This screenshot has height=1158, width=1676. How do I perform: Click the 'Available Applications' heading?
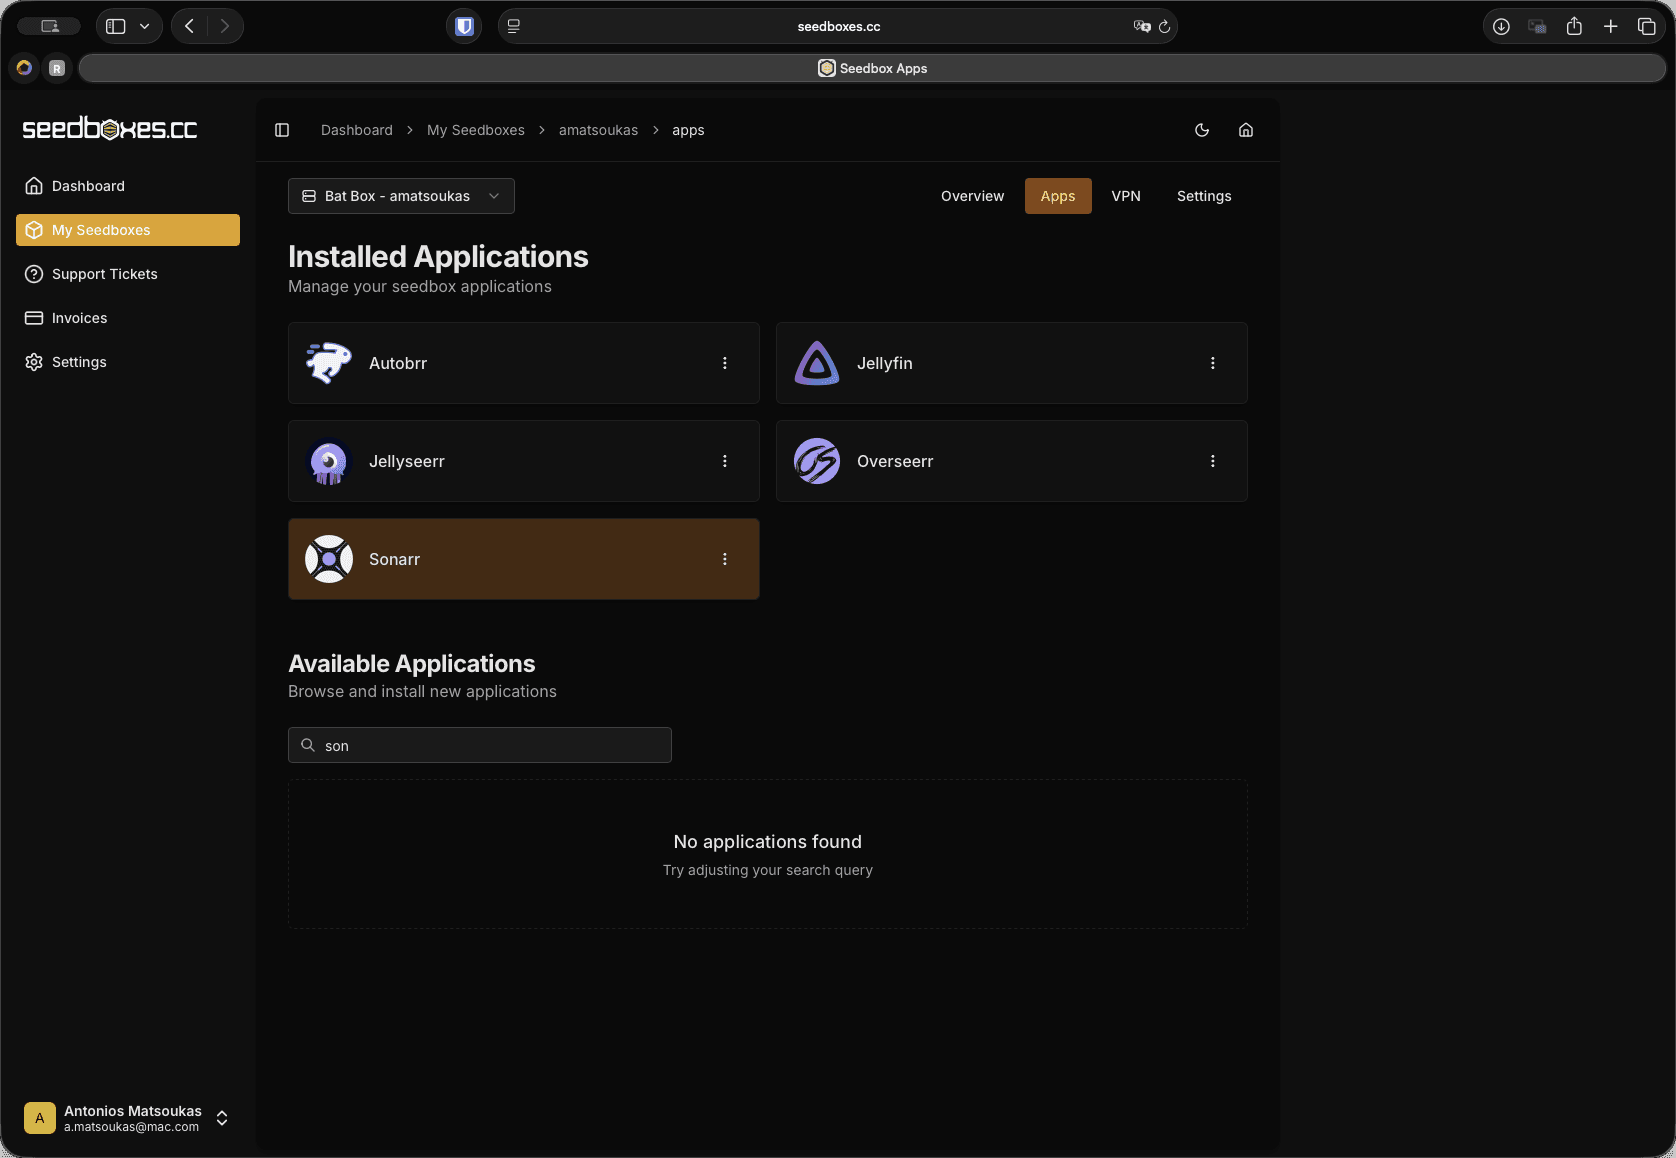click(x=412, y=664)
